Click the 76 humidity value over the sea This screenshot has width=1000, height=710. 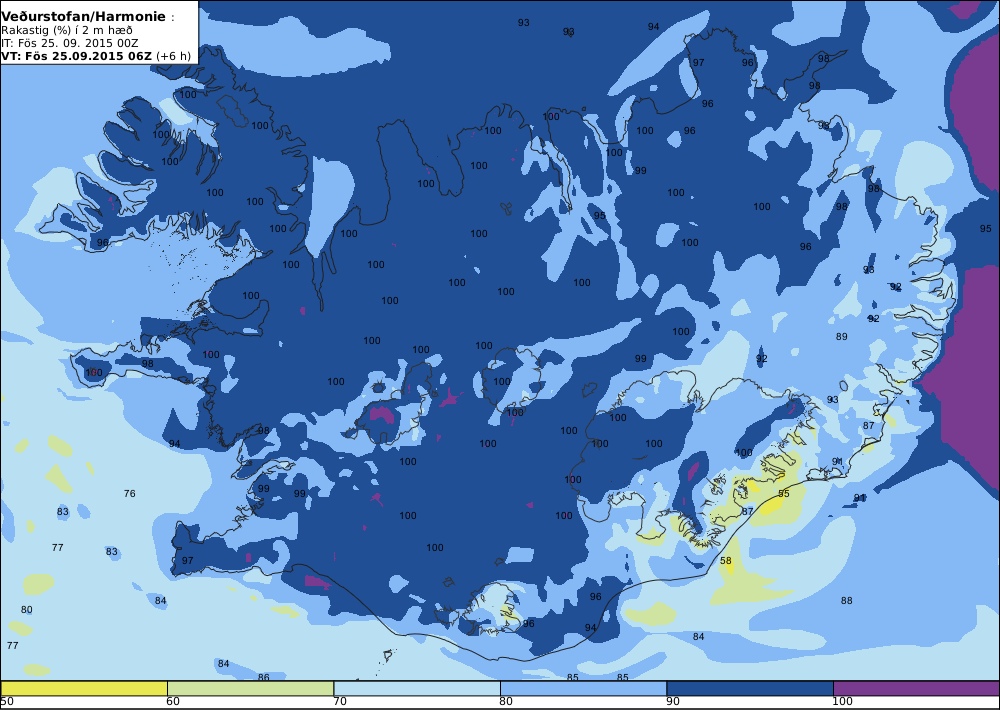(129, 493)
